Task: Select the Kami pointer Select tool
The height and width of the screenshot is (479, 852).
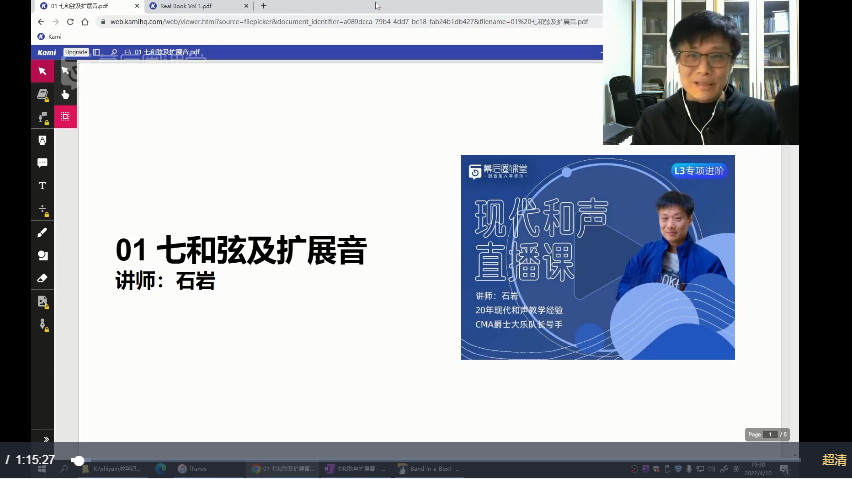Action: pos(42,71)
